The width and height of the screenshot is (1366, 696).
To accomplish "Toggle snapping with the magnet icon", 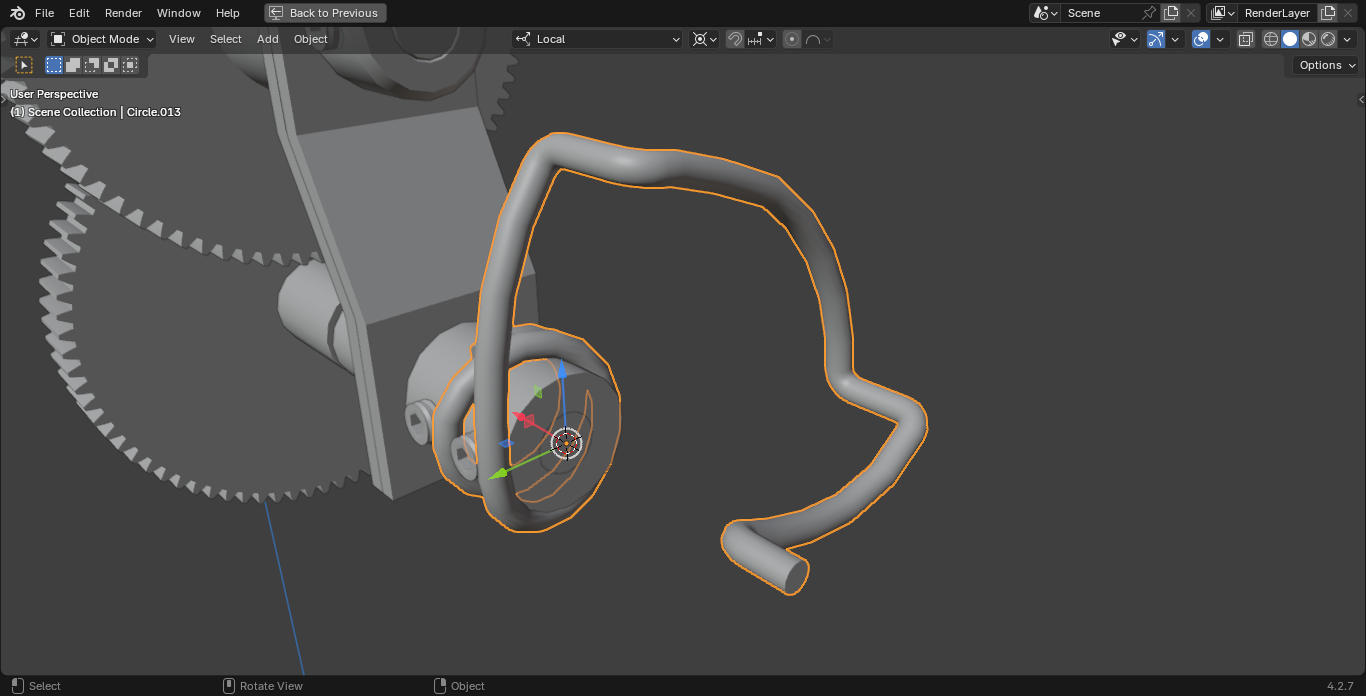I will coord(735,39).
